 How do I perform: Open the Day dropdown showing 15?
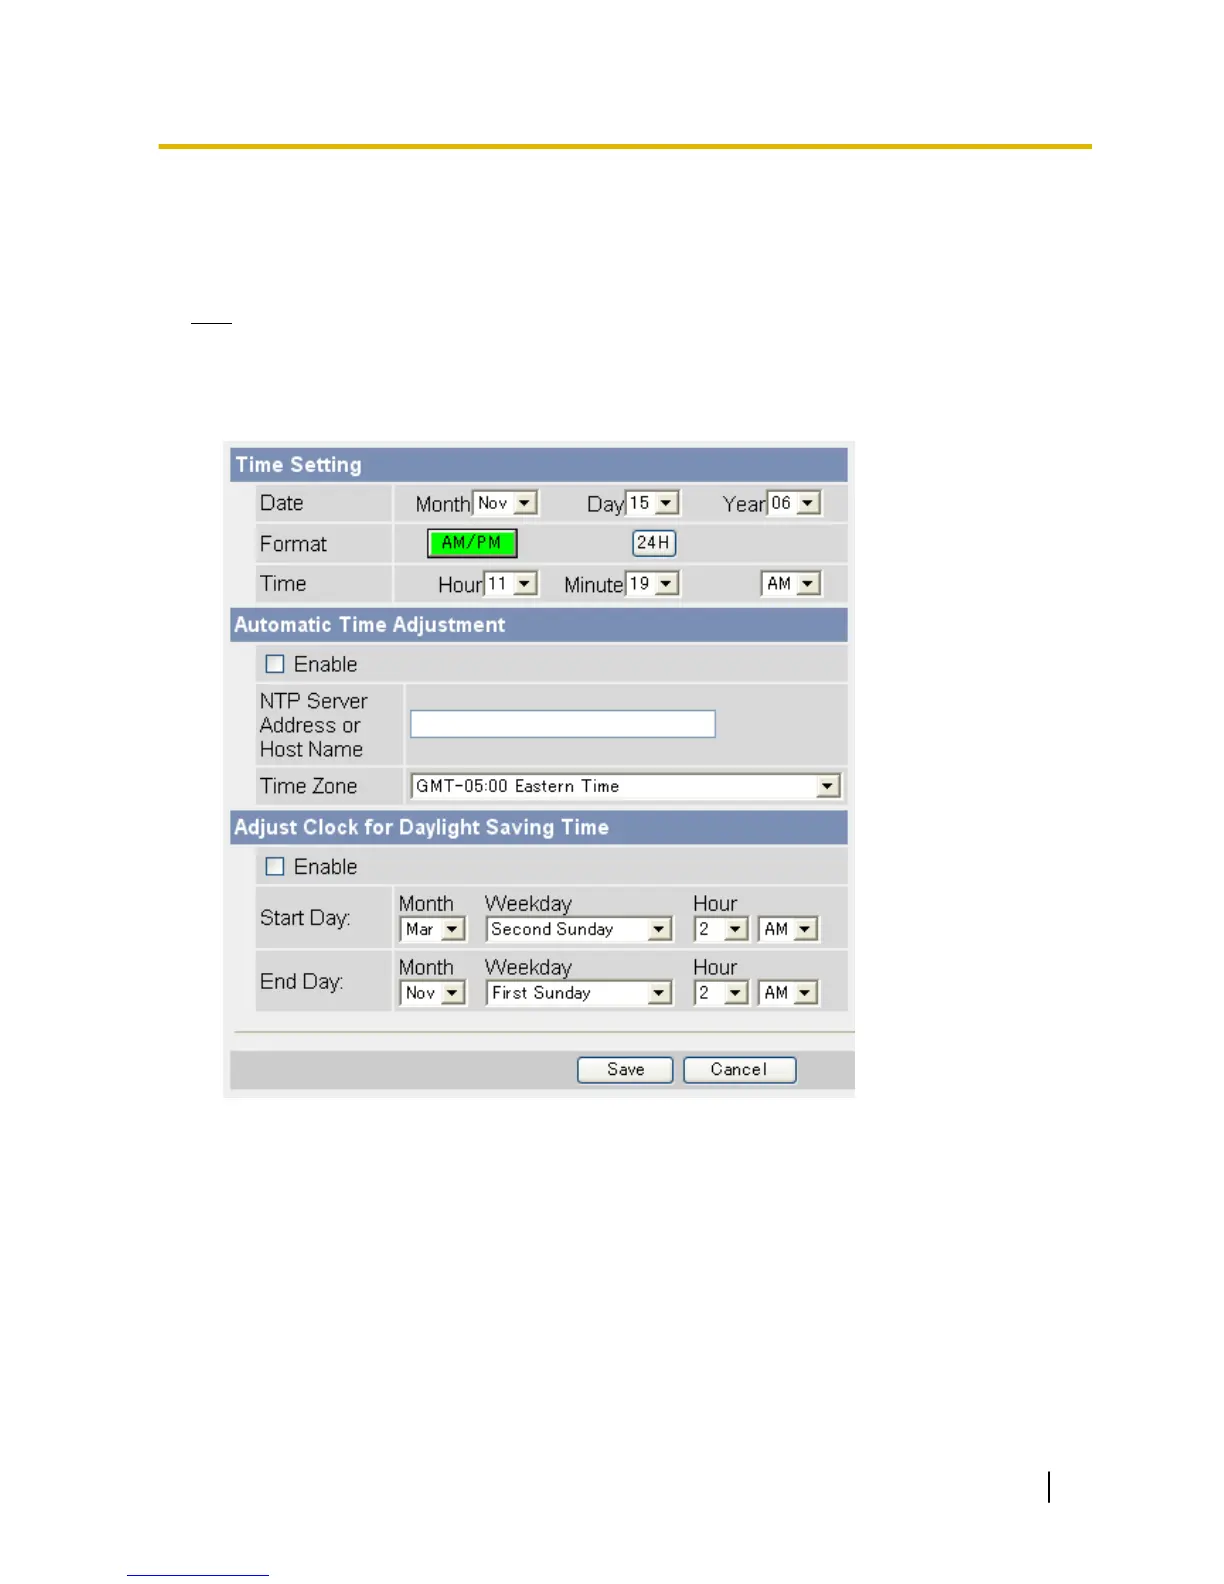coord(653,503)
